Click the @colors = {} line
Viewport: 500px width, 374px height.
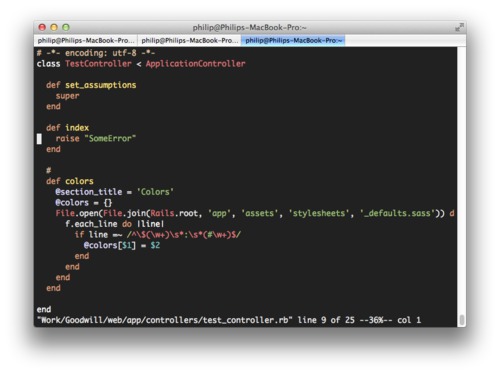pos(84,202)
